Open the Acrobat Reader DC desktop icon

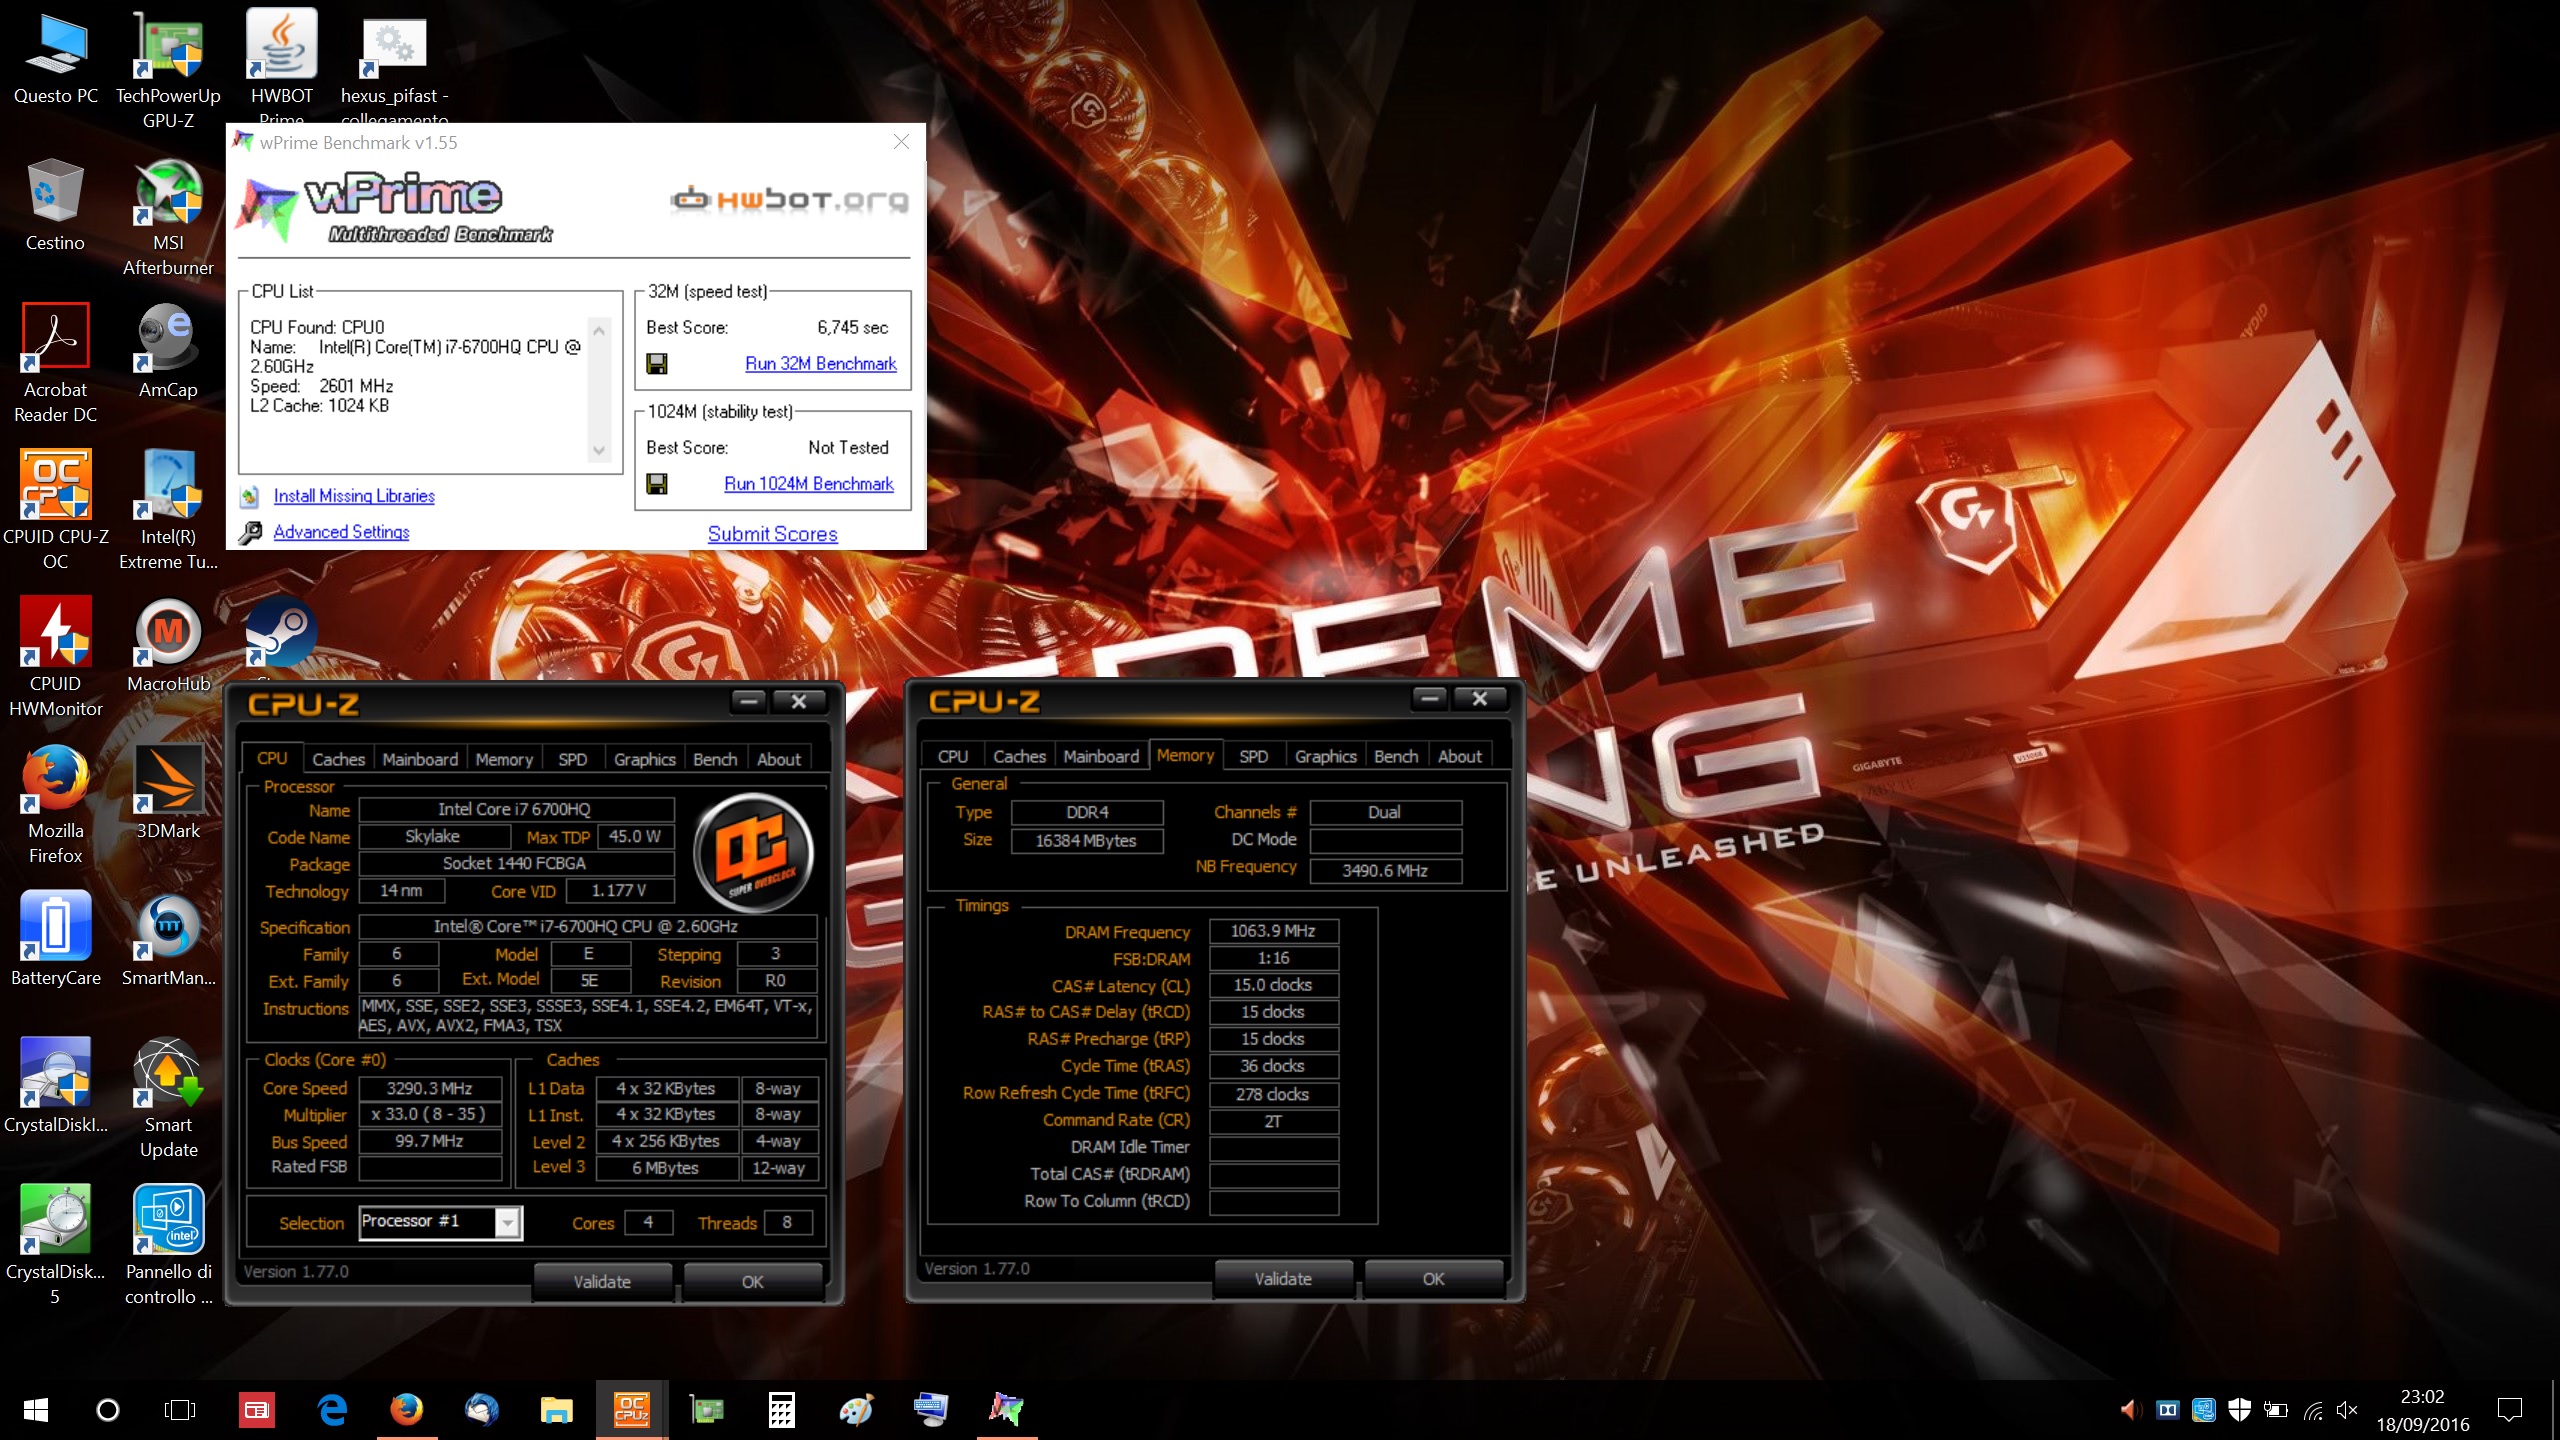click(55, 364)
